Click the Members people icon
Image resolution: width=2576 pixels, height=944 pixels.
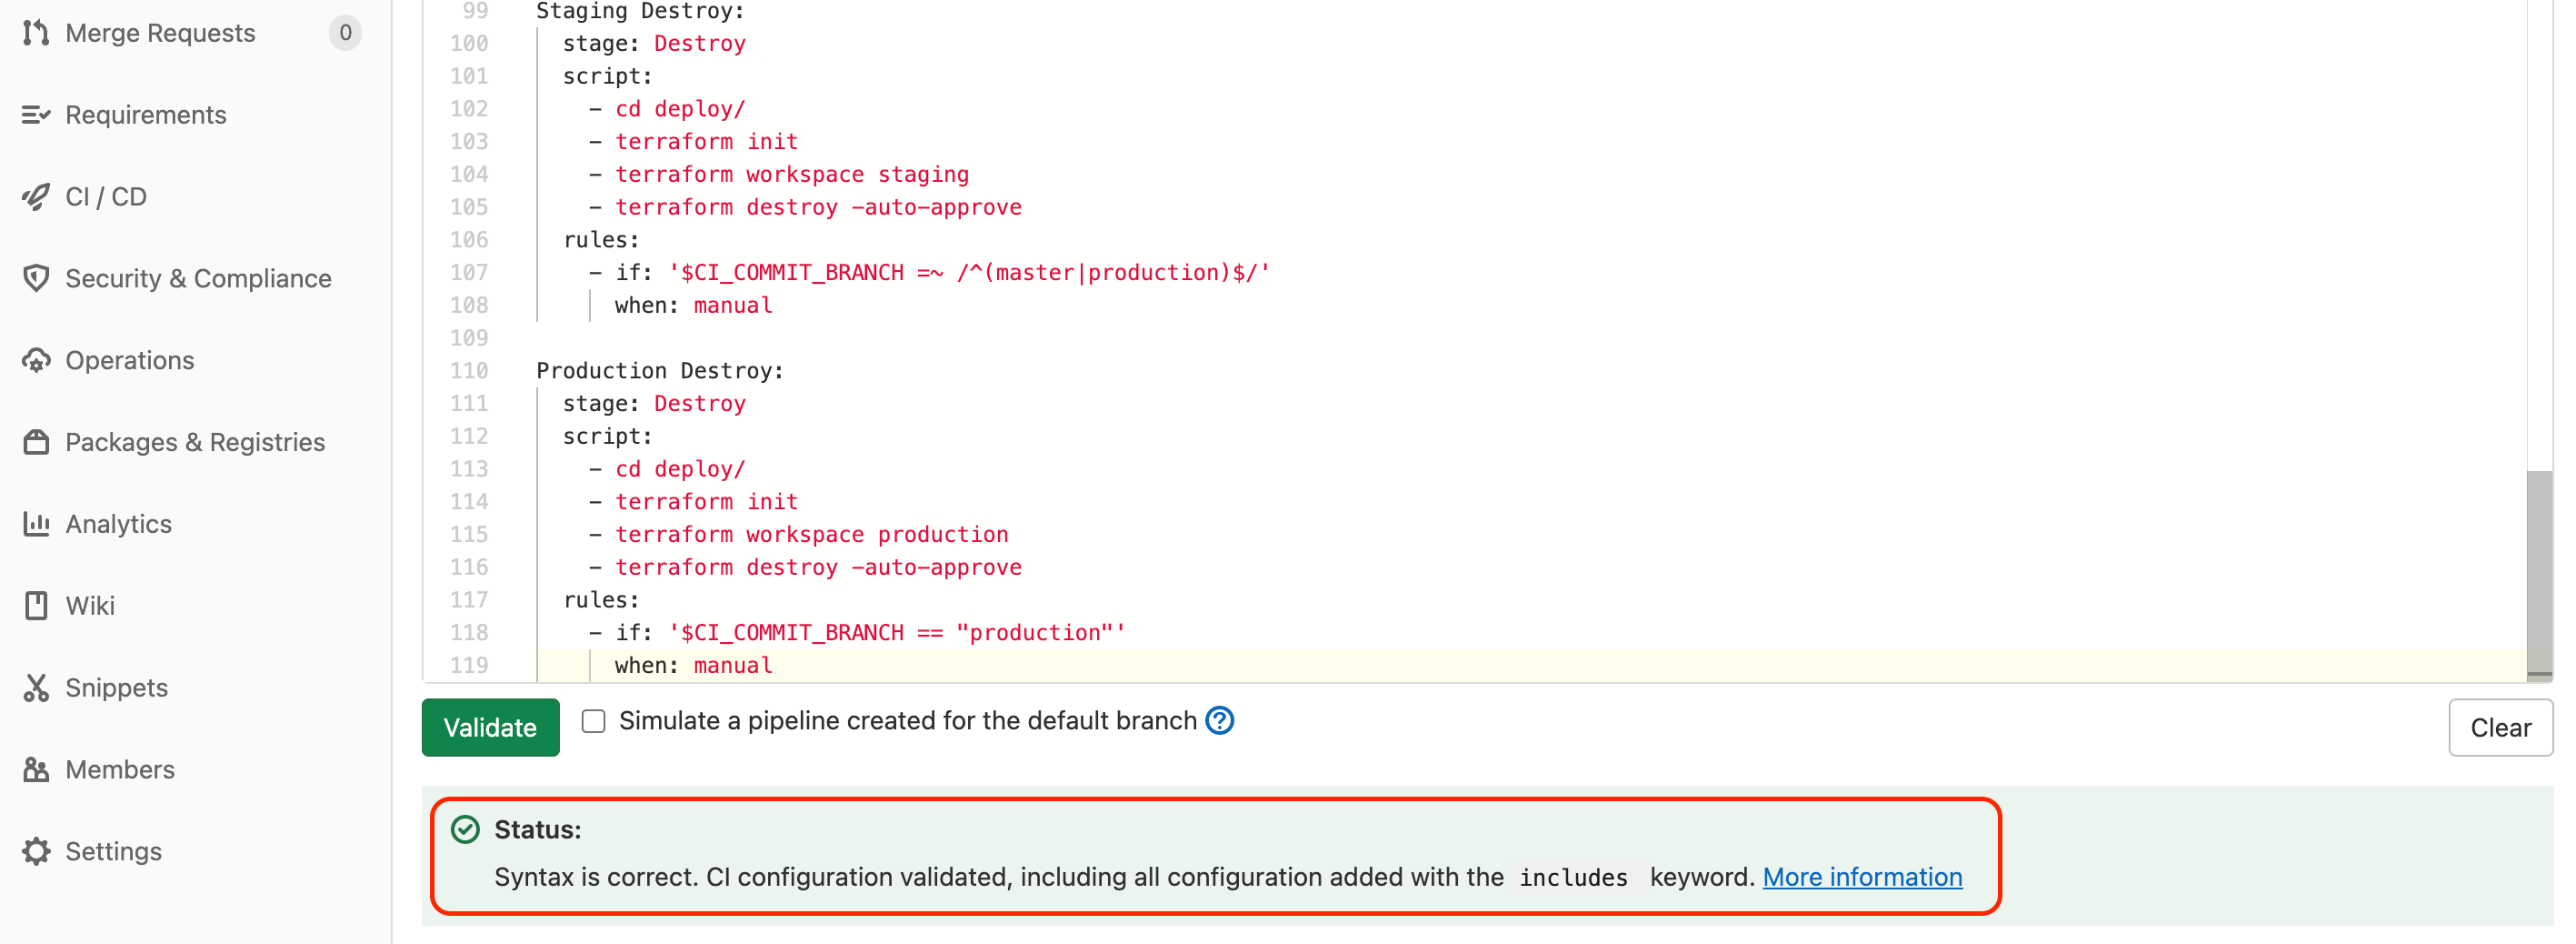click(36, 769)
